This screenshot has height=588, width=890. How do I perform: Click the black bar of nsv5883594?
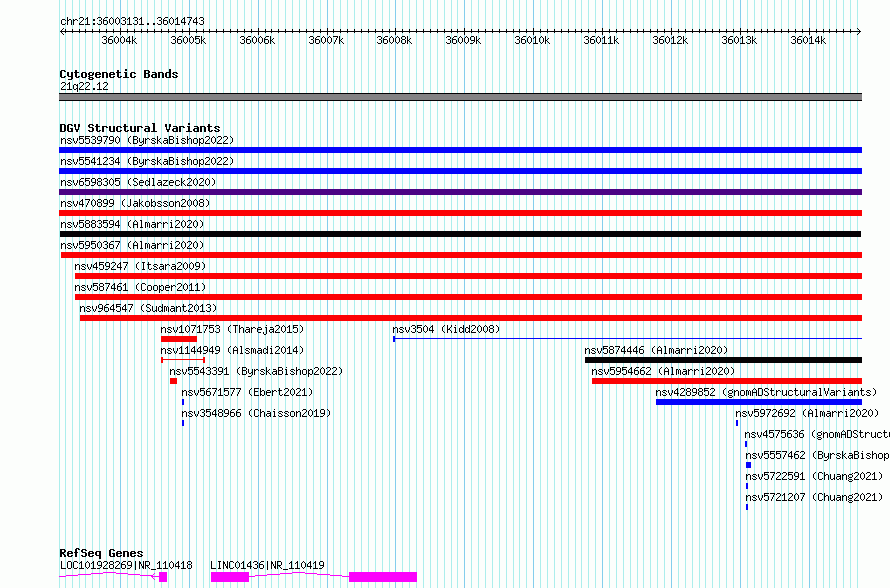pos(460,234)
